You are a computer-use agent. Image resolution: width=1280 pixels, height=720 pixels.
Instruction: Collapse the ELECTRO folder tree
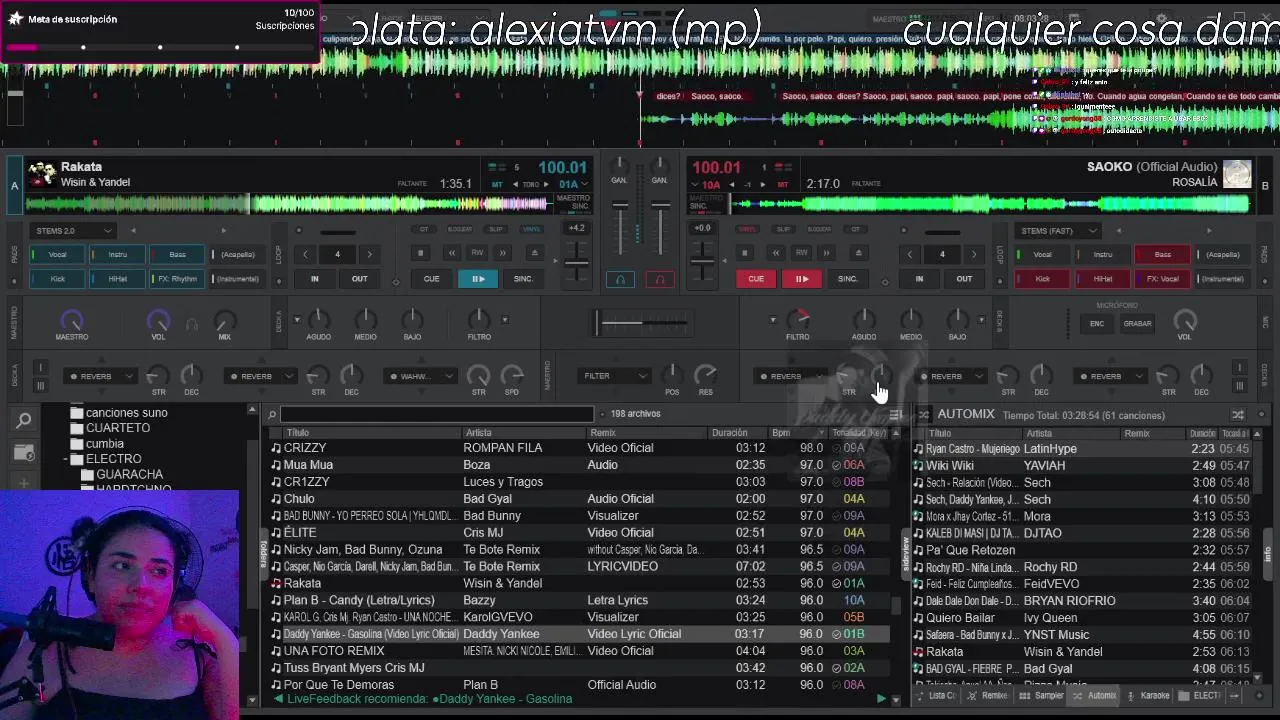65,459
